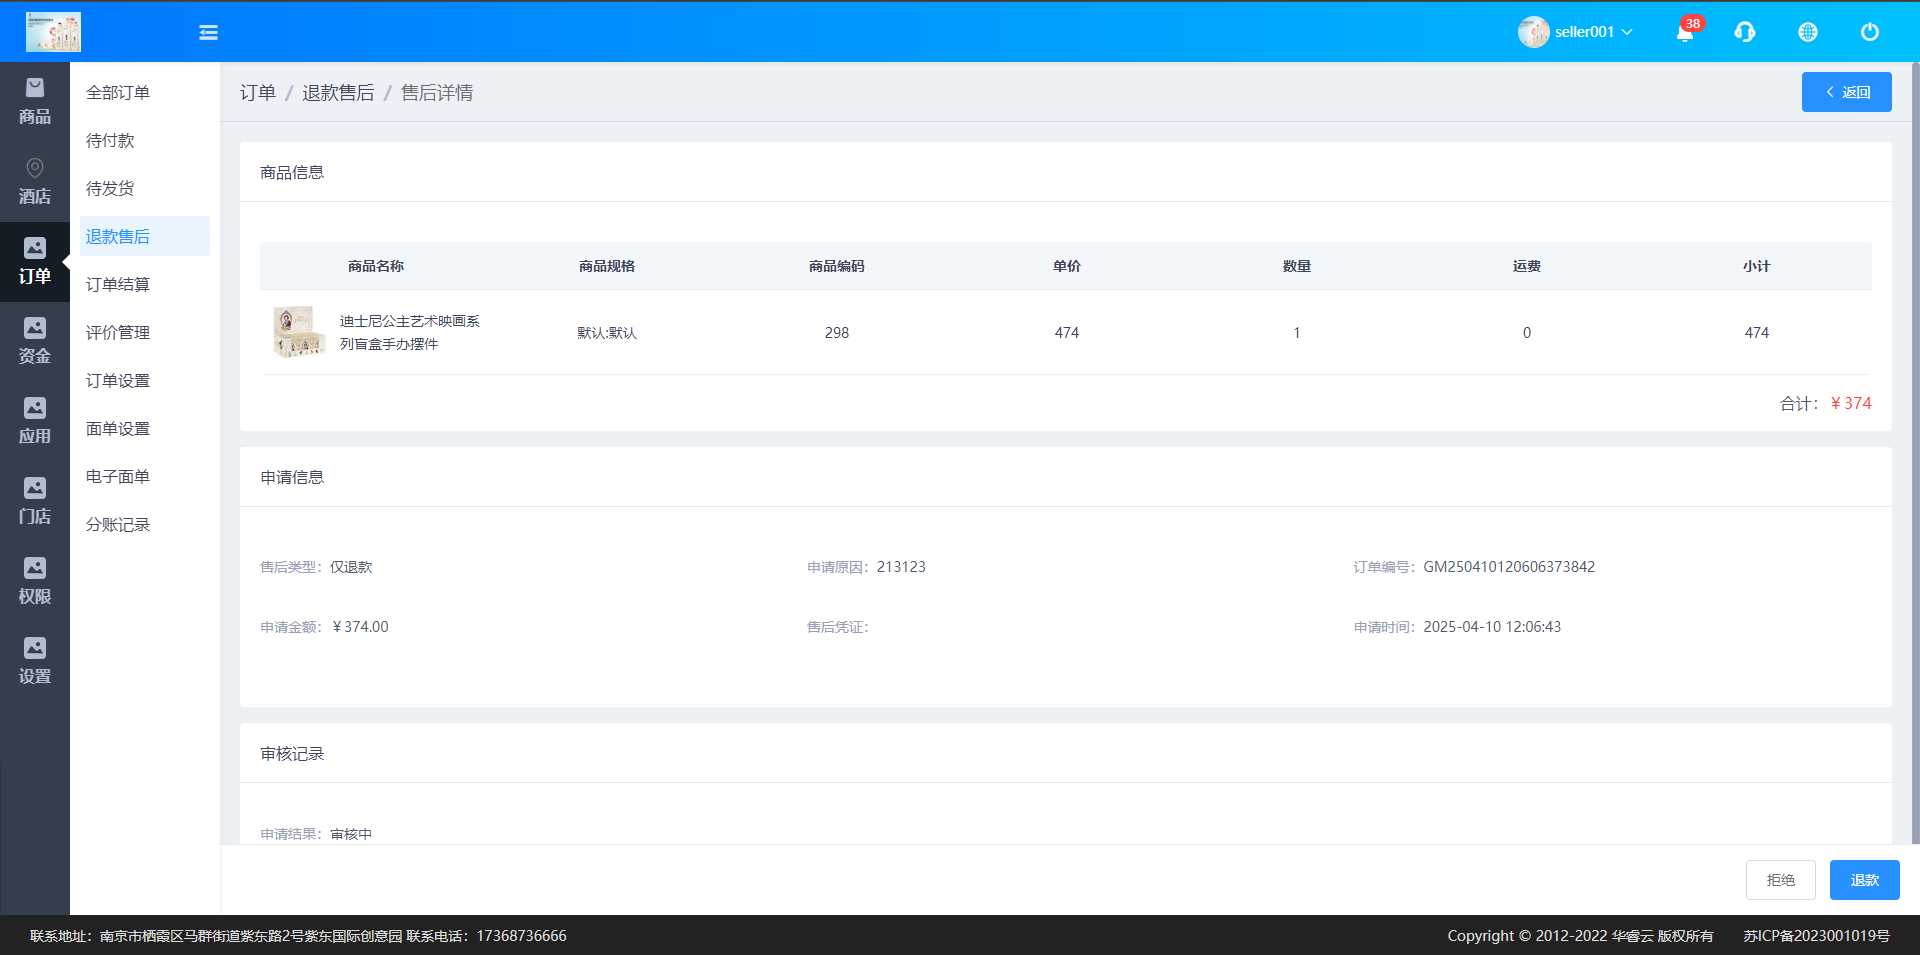The width and height of the screenshot is (1920, 955).
Task: Click the customer service headset icon
Action: tap(1745, 32)
